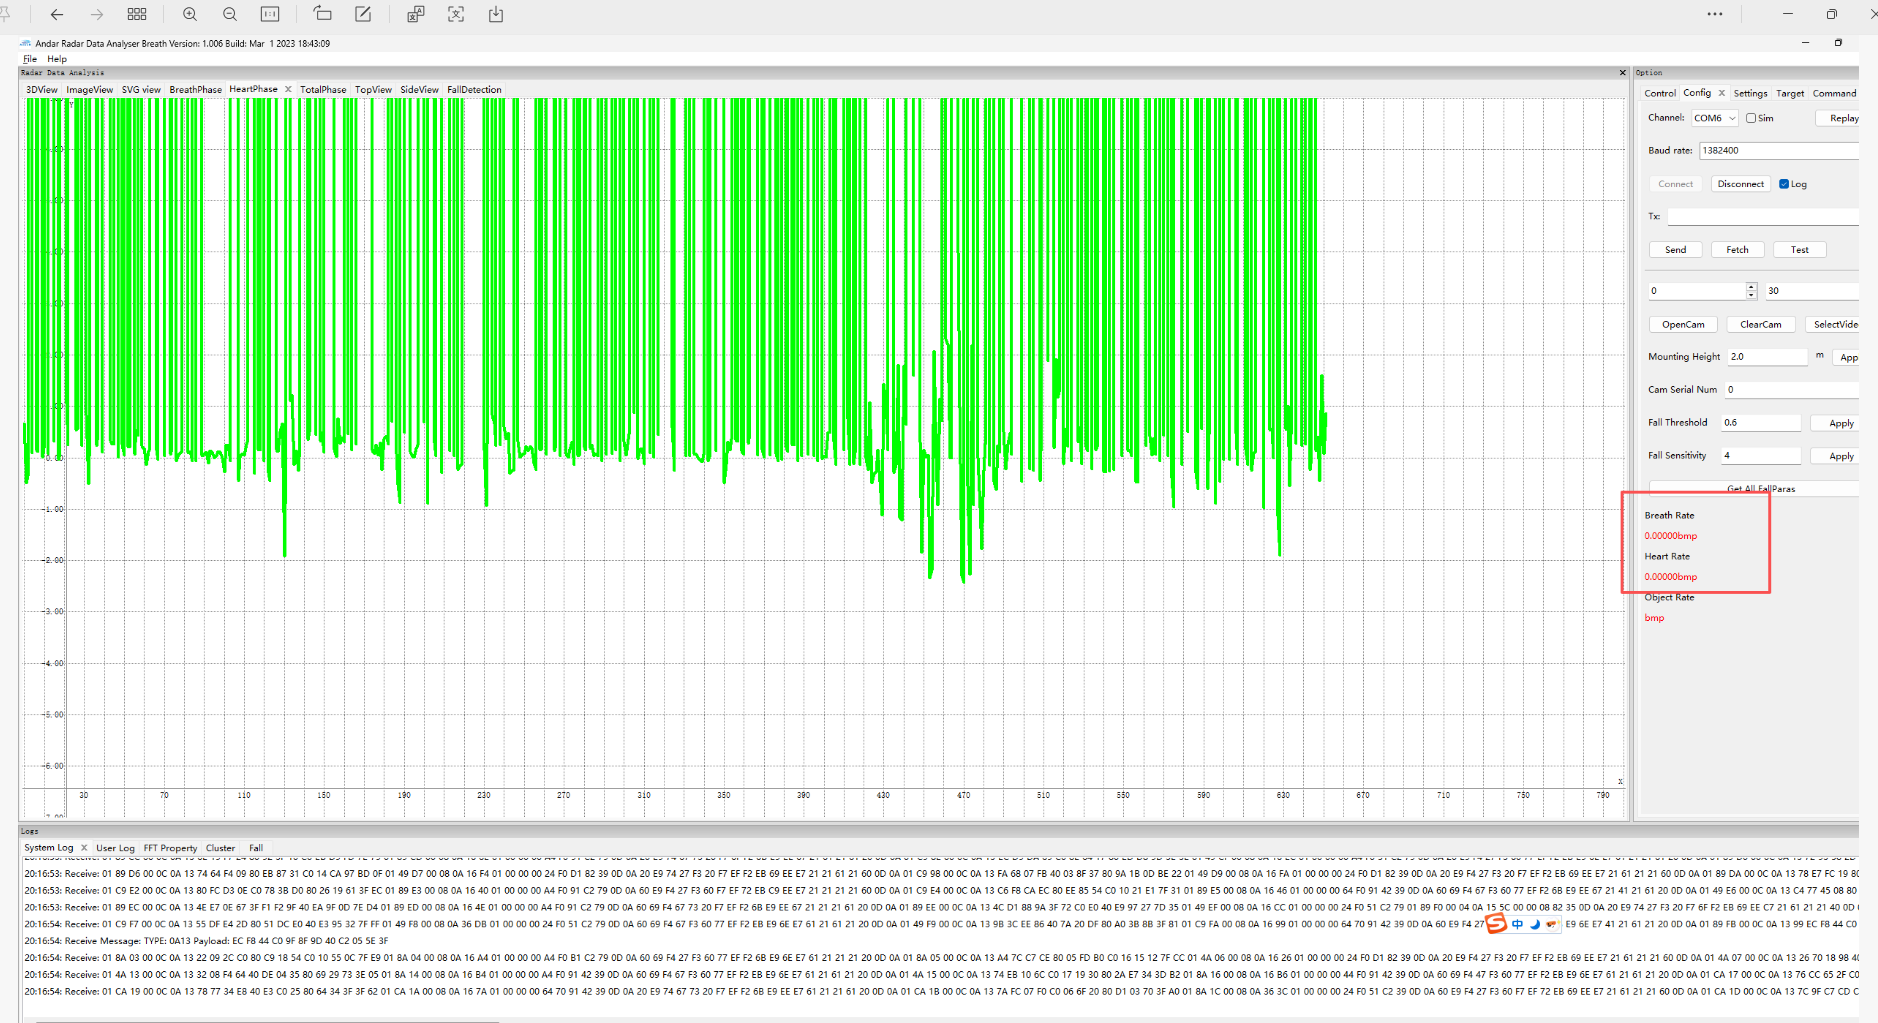Switch to the BreathPhase tab
Screen dimensions: 1878x1023
(195, 90)
